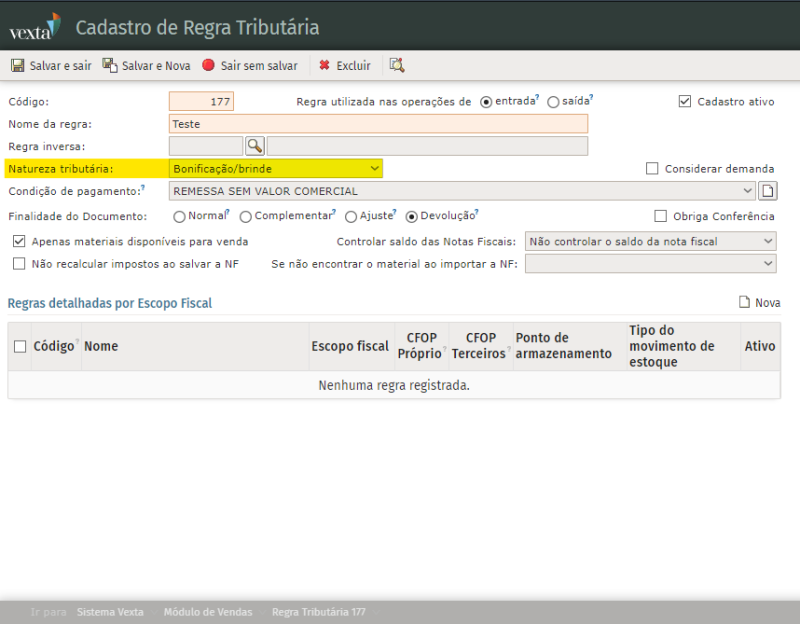Click Nova to add a detailed rule
This screenshot has width=800, height=624.
[x=759, y=303]
